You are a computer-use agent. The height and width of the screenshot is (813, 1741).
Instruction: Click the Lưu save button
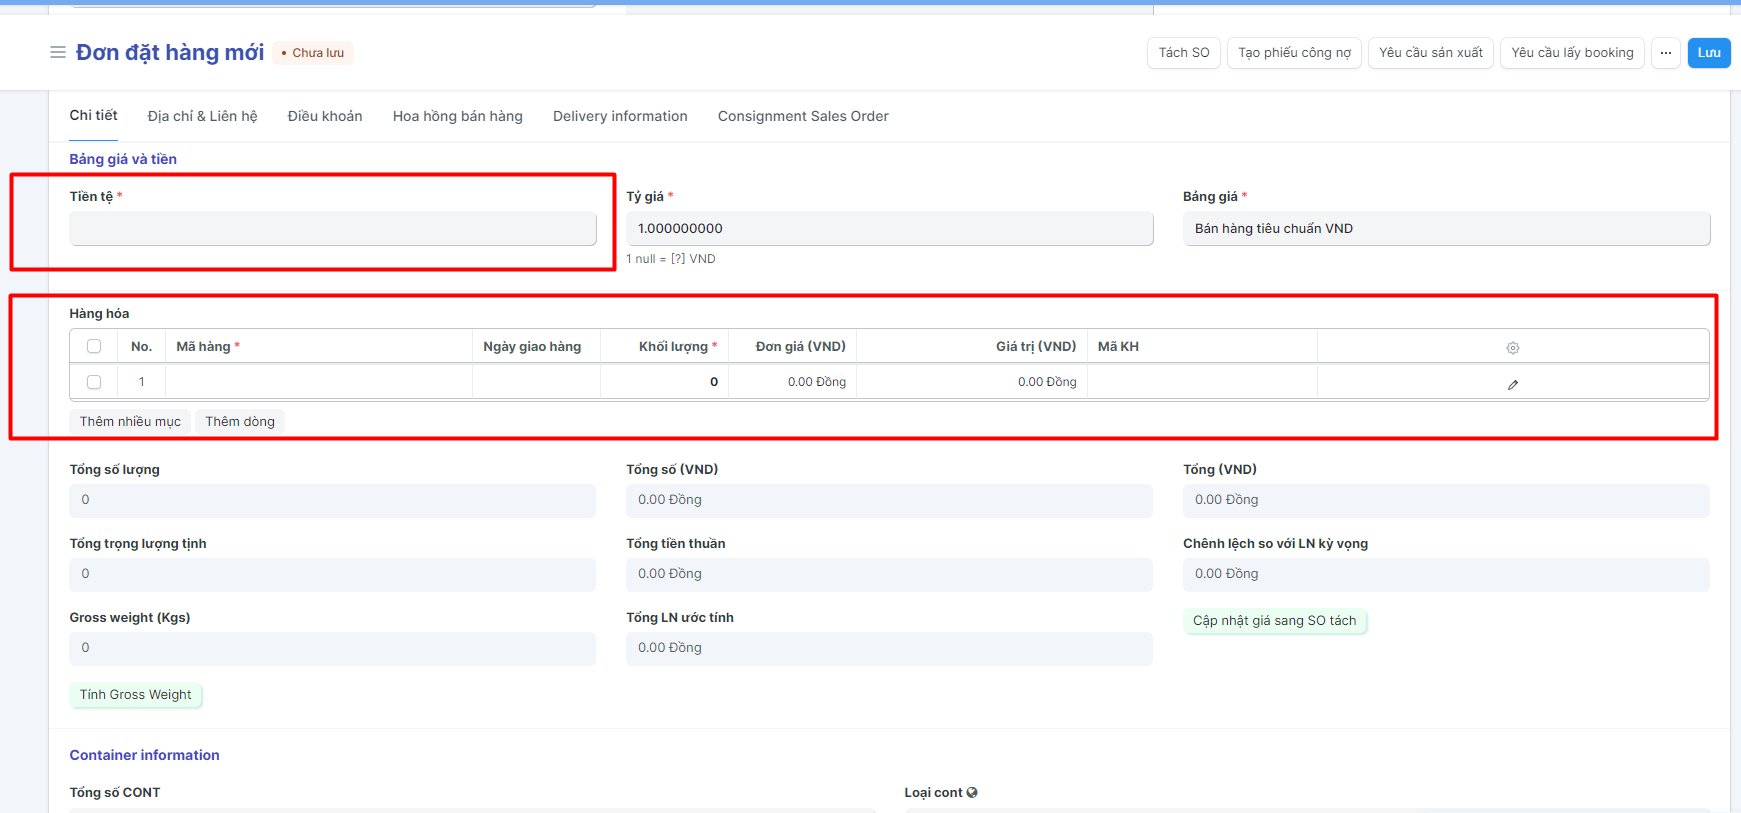[x=1708, y=53]
